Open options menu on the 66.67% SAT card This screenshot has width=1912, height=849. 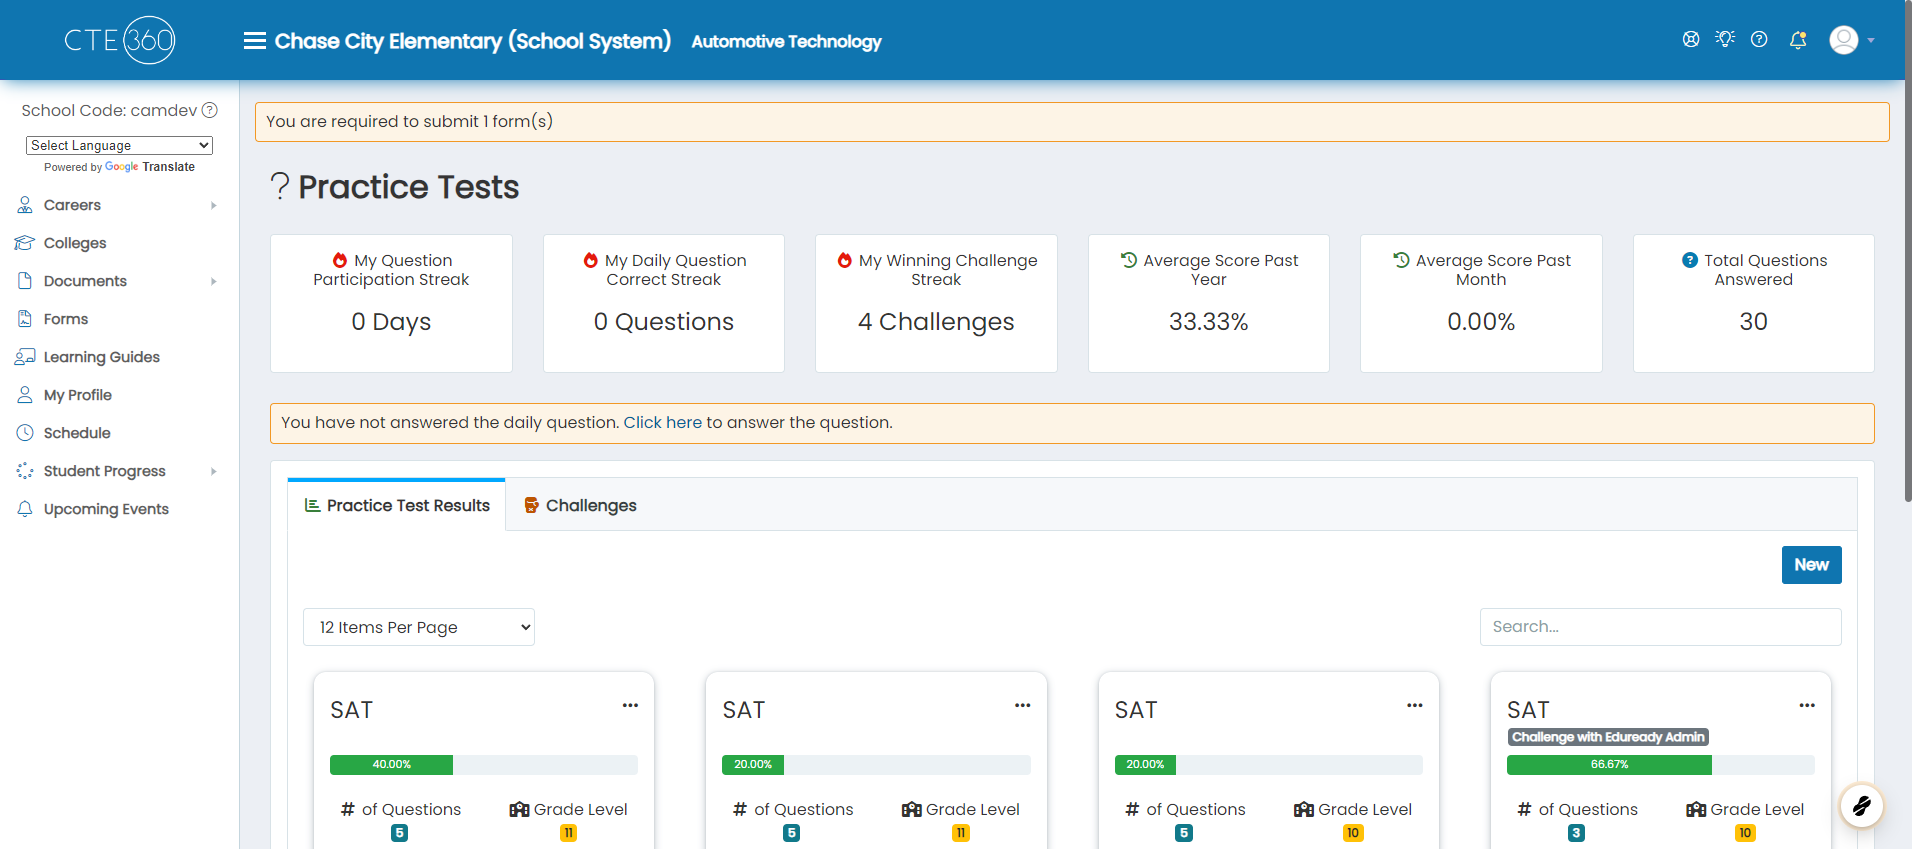click(x=1807, y=706)
